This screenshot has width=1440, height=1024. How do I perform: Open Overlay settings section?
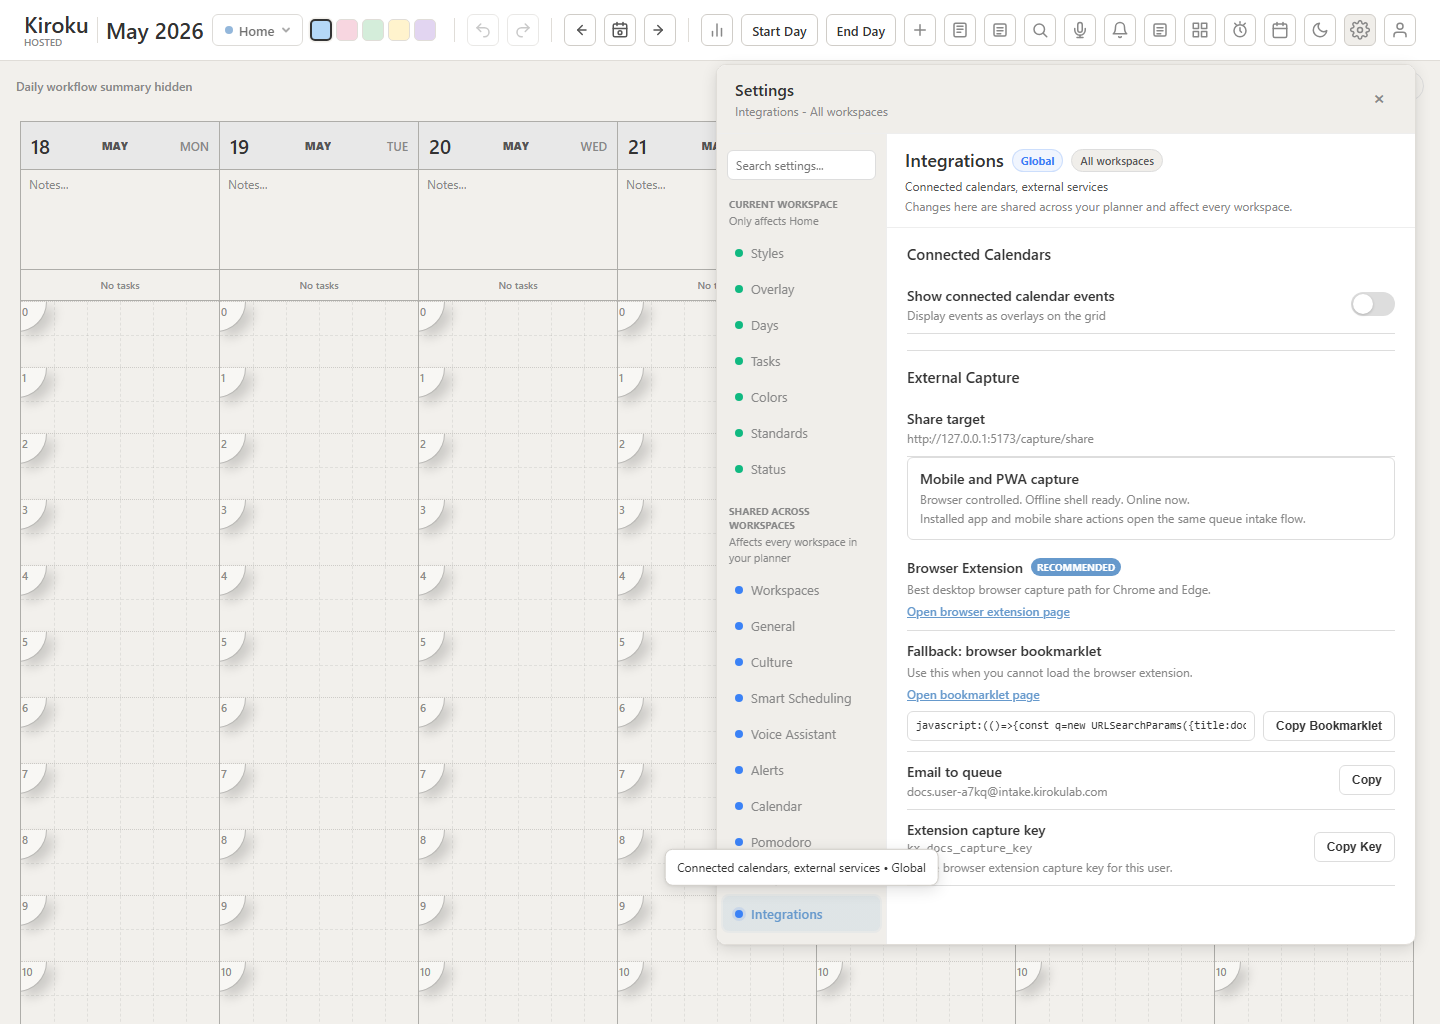[x=802, y=290]
